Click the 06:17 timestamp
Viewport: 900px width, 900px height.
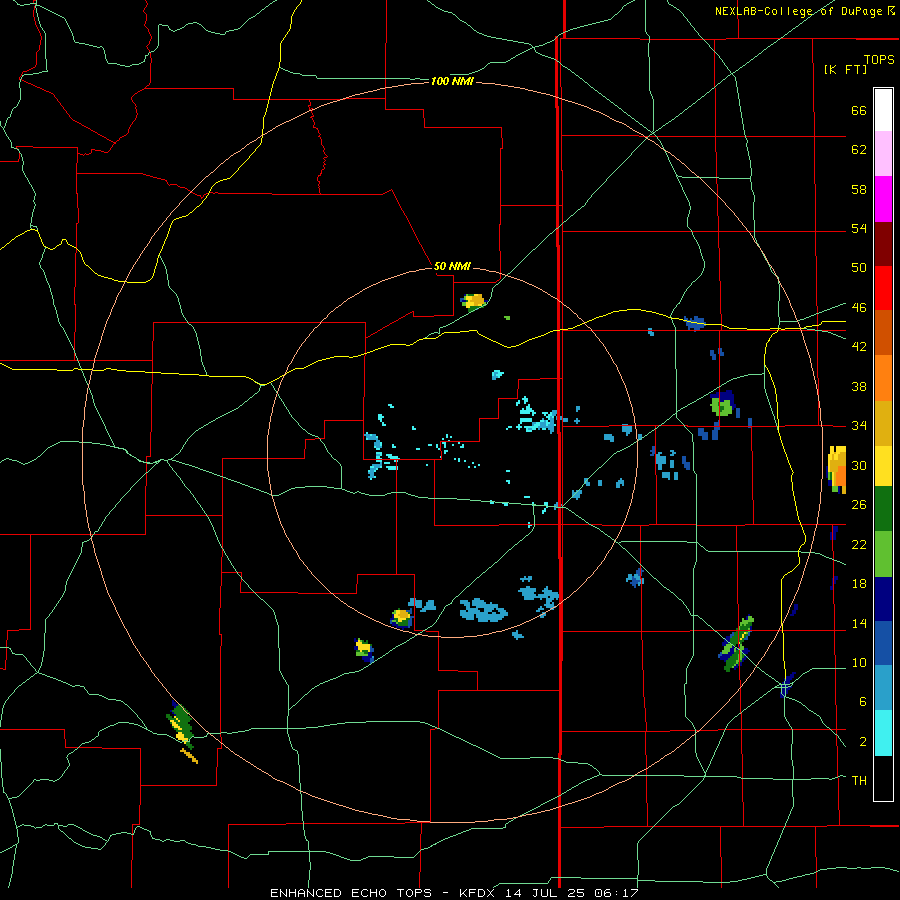[x=617, y=893]
